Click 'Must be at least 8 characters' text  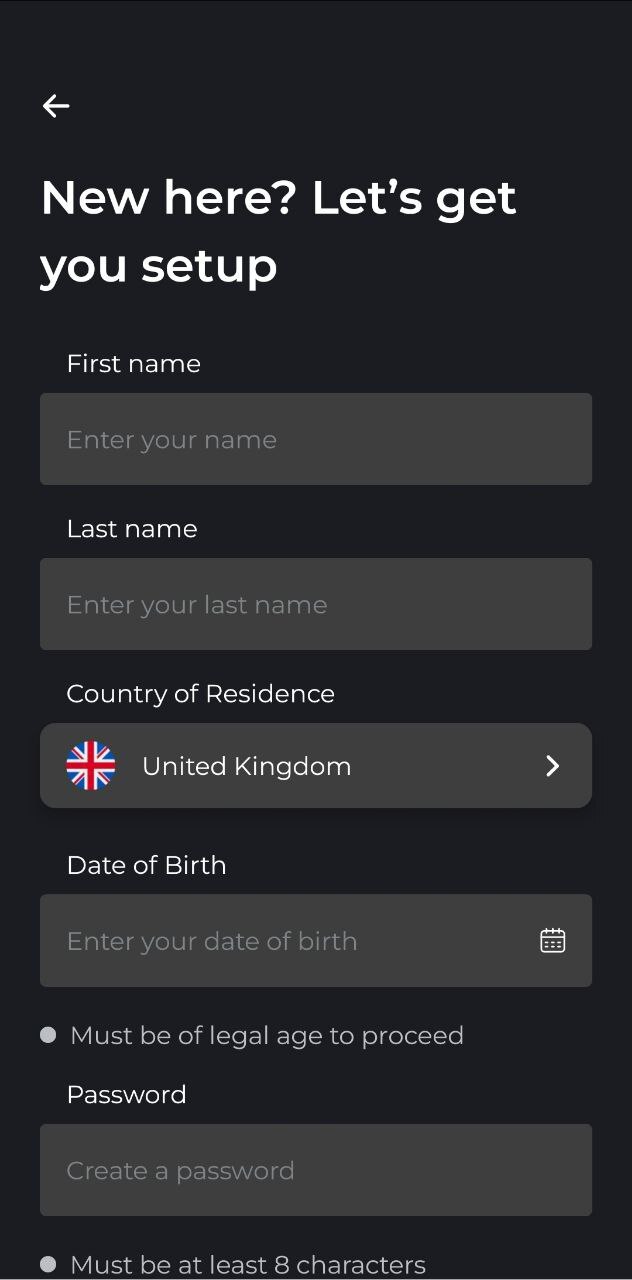tap(248, 1265)
